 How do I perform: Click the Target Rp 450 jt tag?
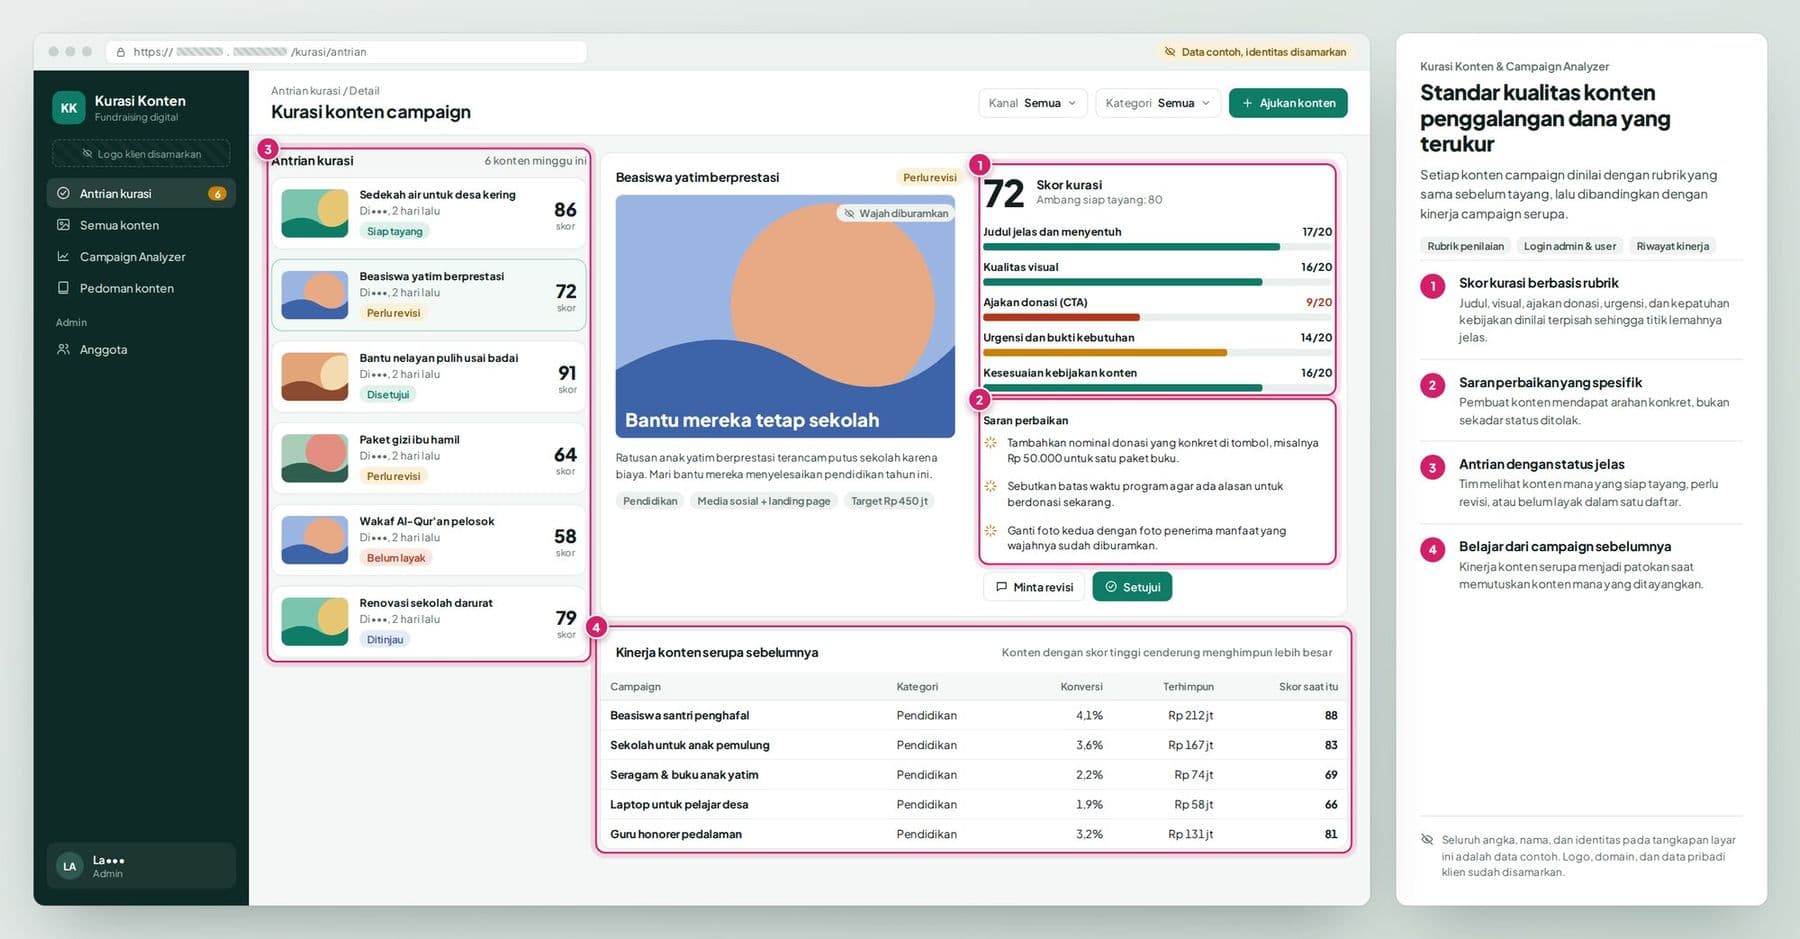pyautogui.click(x=889, y=501)
